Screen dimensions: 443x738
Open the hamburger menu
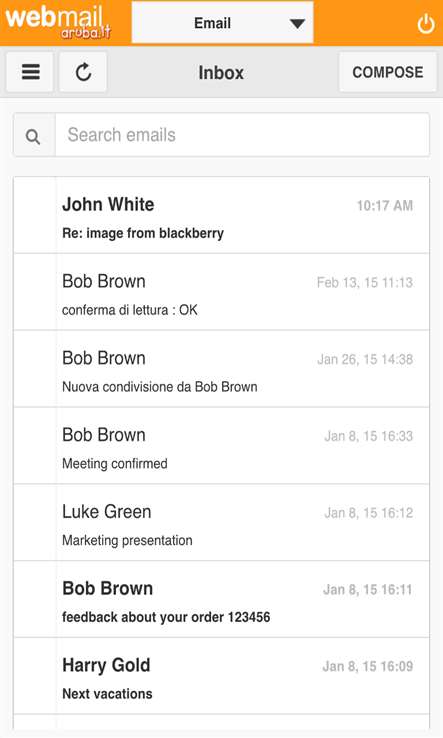[x=30, y=72]
